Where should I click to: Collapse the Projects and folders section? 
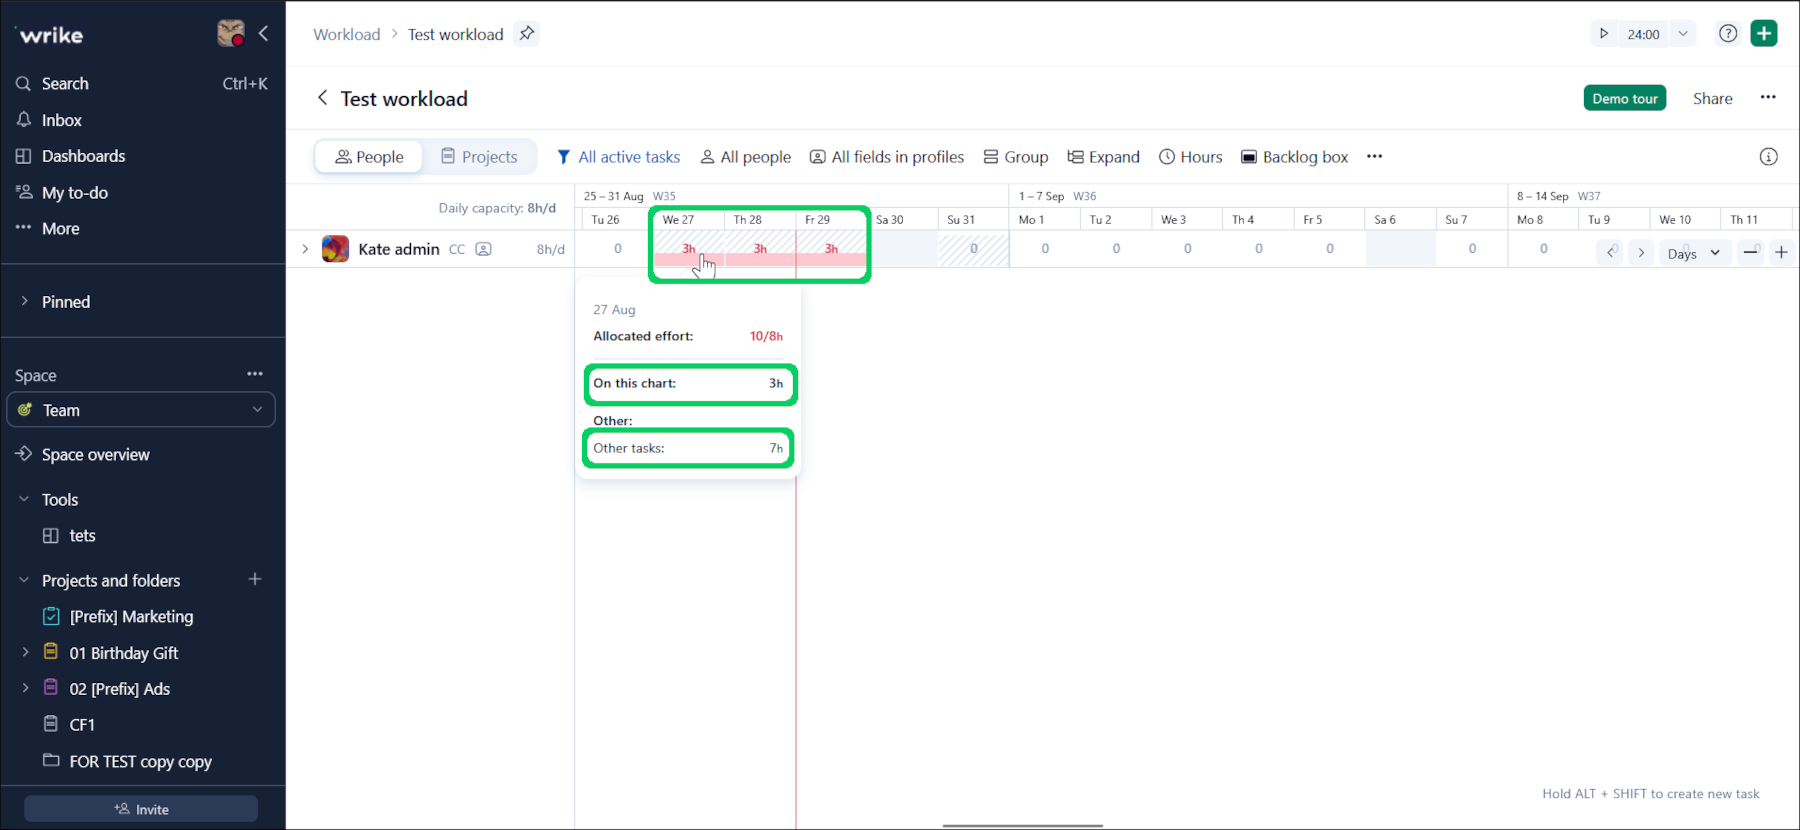click(25, 580)
